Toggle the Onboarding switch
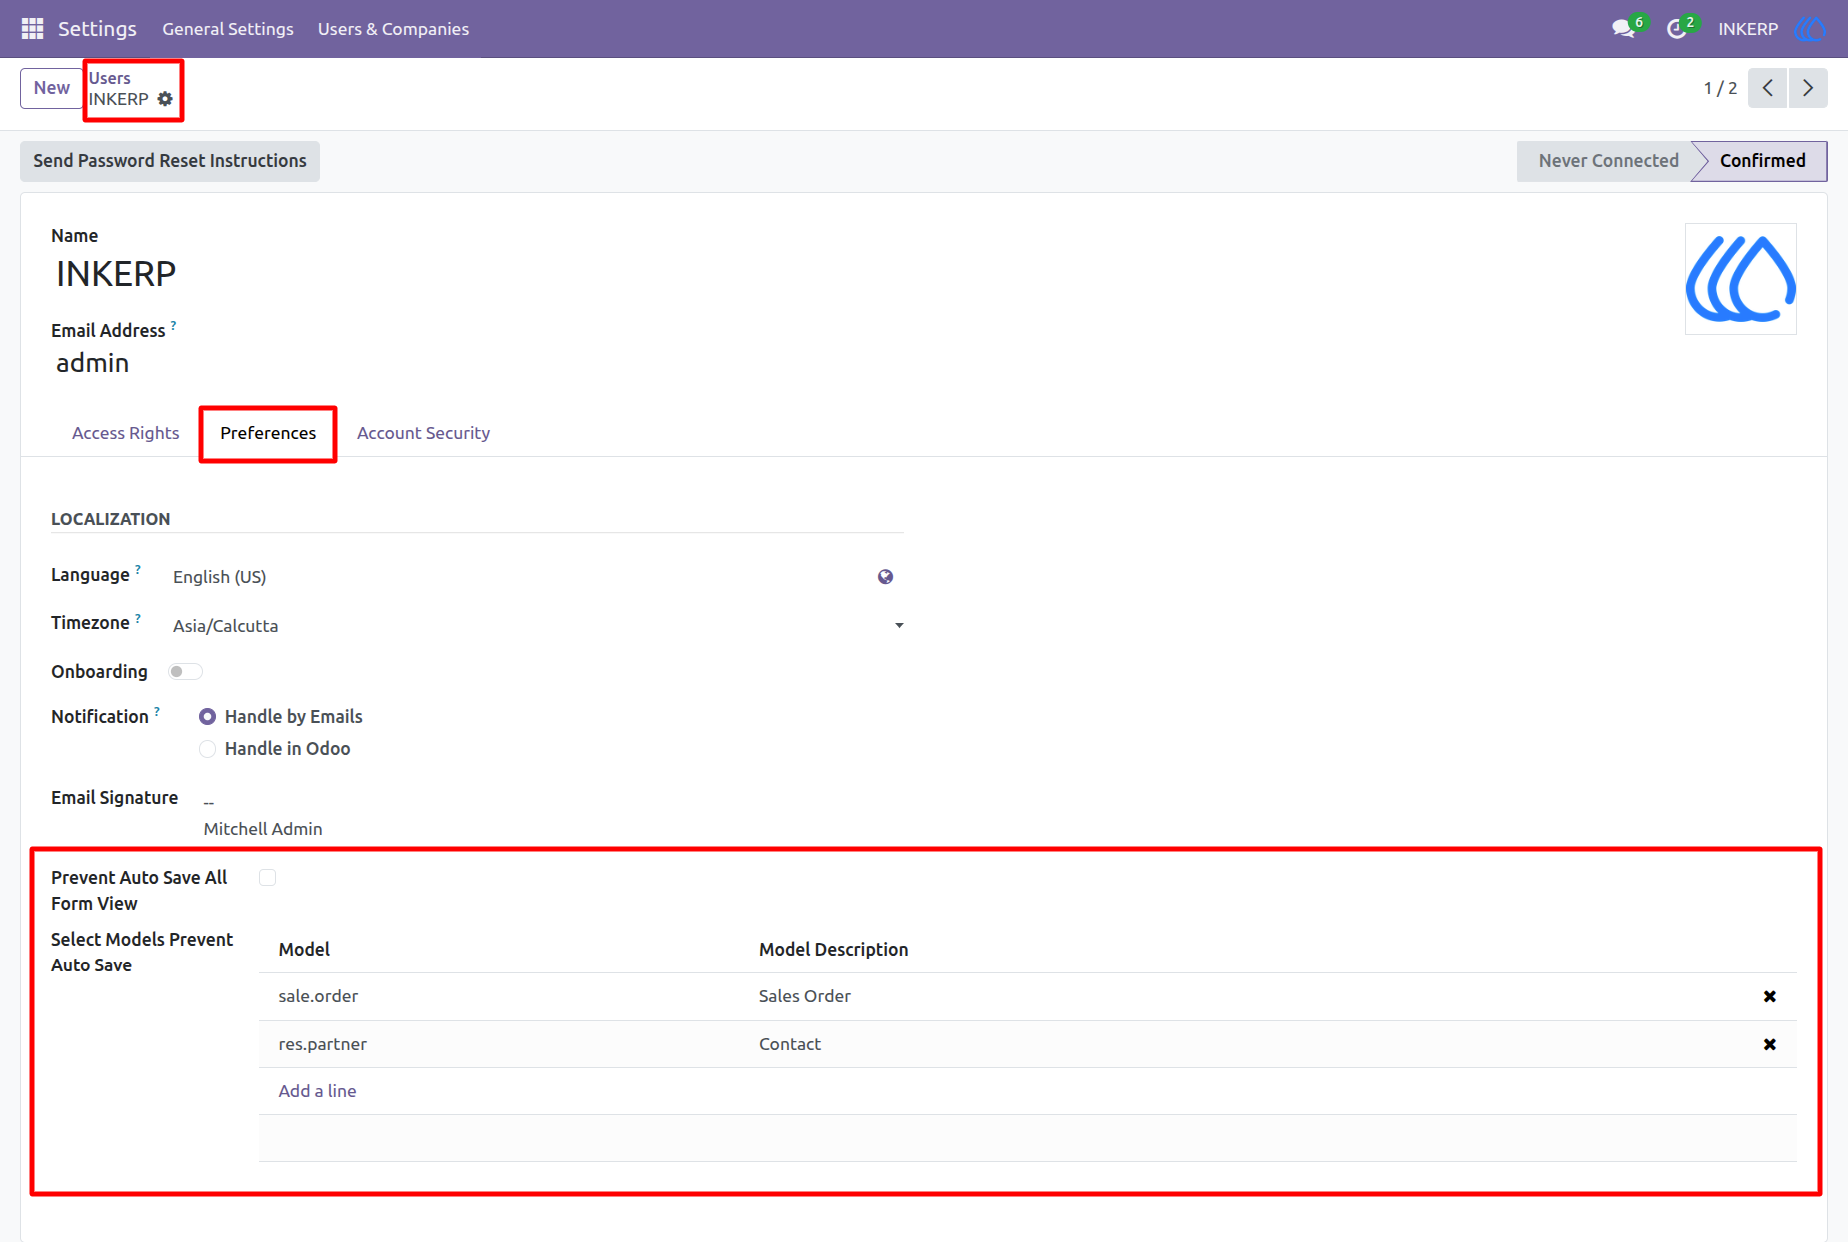This screenshot has width=1848, height=1242. pos(185,671)
